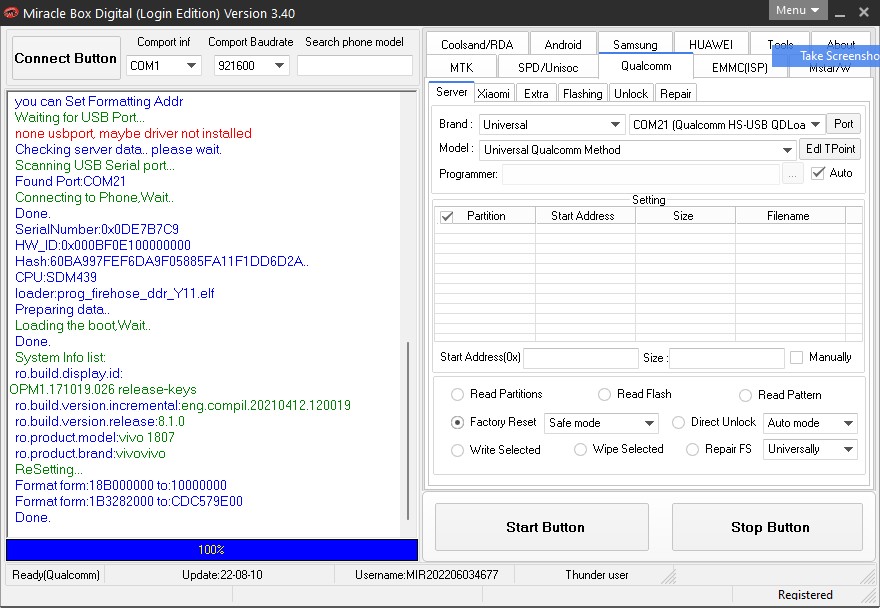The height and width of the screenshot is (608, 880).
Task: Click the Update:22-08-10 status entry
Action: click(222, 575)
